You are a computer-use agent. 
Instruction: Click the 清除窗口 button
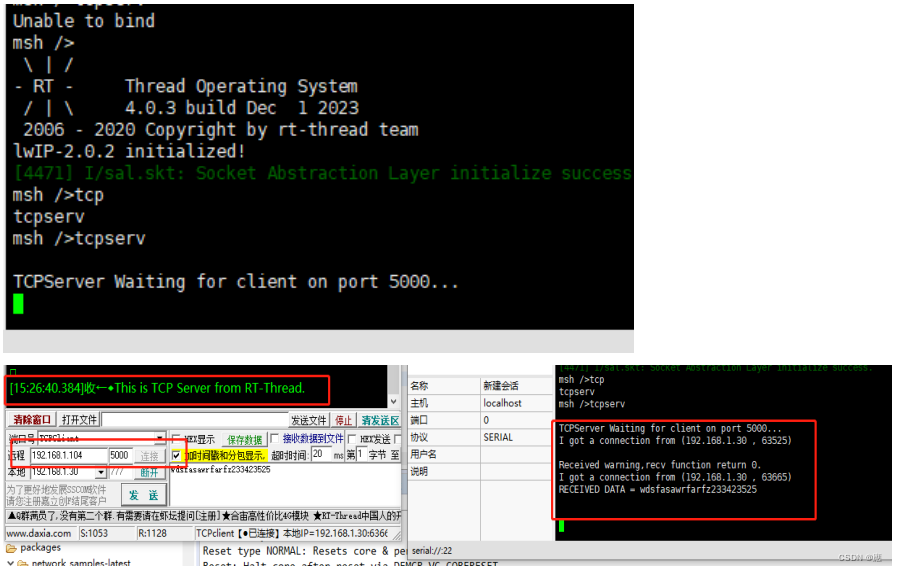tap(32, 420)
